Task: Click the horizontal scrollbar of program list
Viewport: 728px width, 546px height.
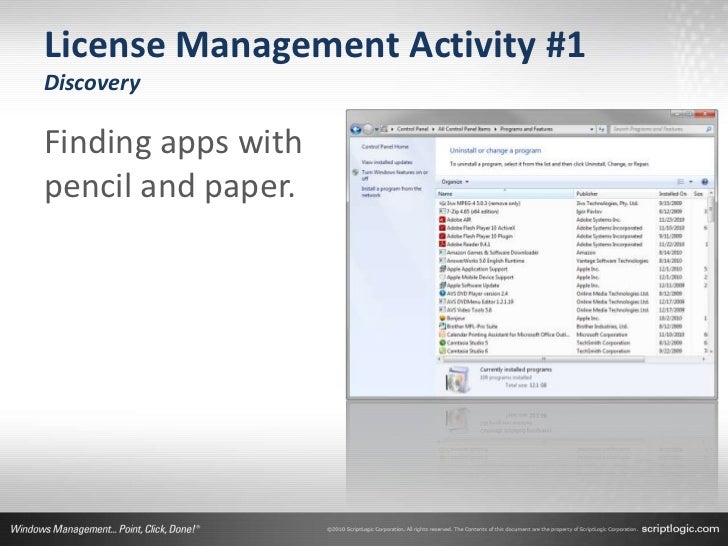Action: pos(544,359)
